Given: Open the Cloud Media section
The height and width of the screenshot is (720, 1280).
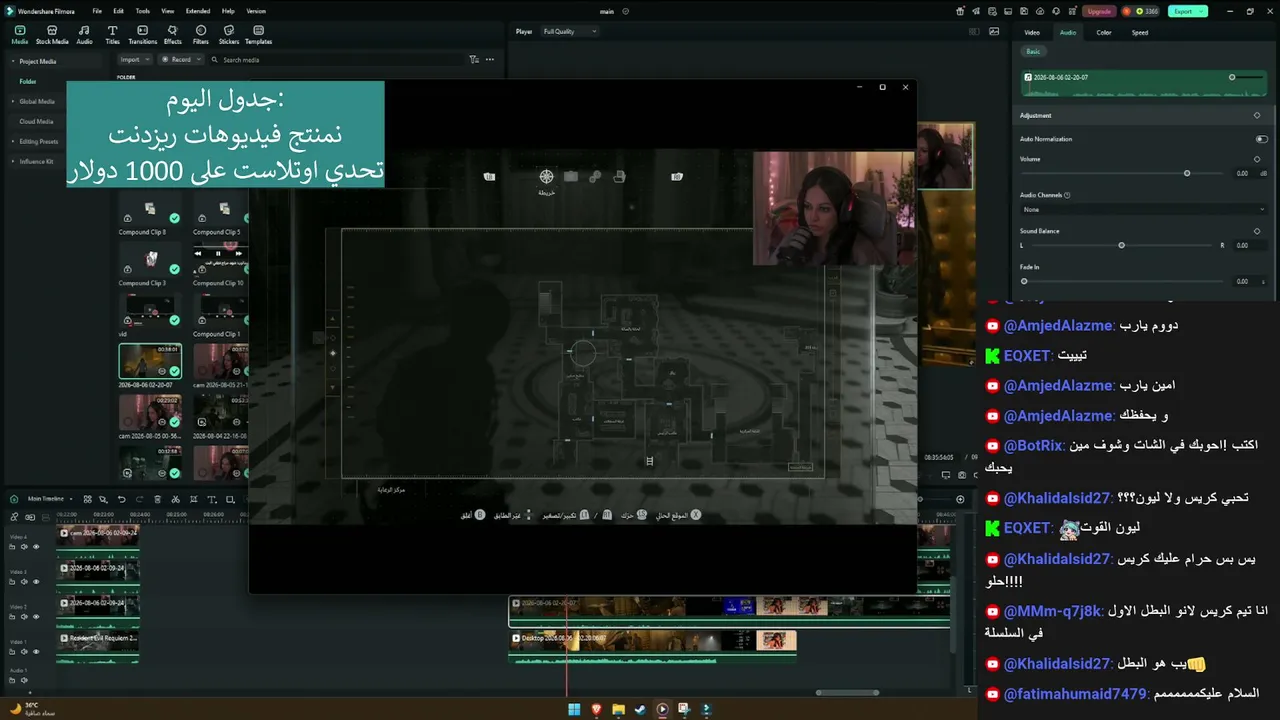Looking at the screenshot, I should click(36, 121).
